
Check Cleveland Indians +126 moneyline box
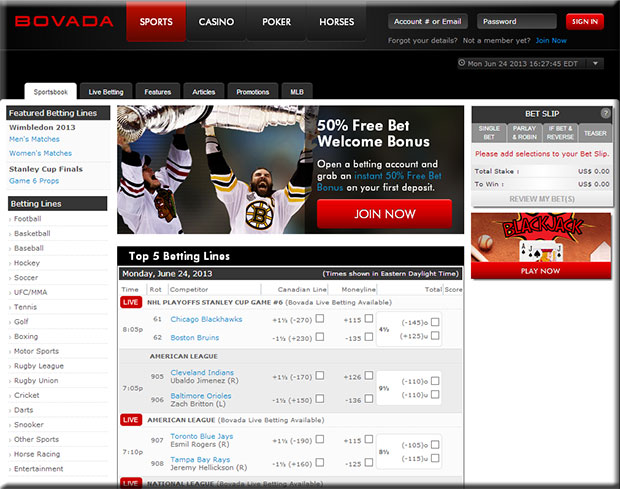[x=369, y=376]
